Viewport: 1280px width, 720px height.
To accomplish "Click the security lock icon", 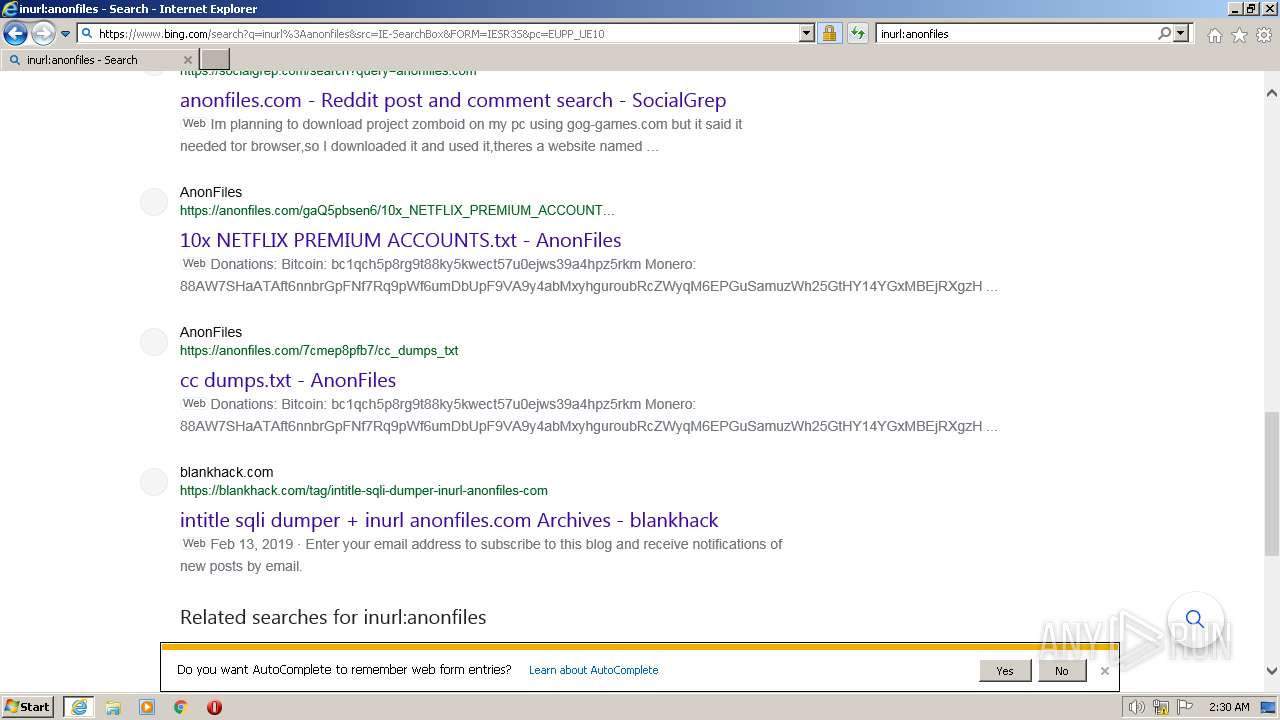I will (x=829, y=33).
